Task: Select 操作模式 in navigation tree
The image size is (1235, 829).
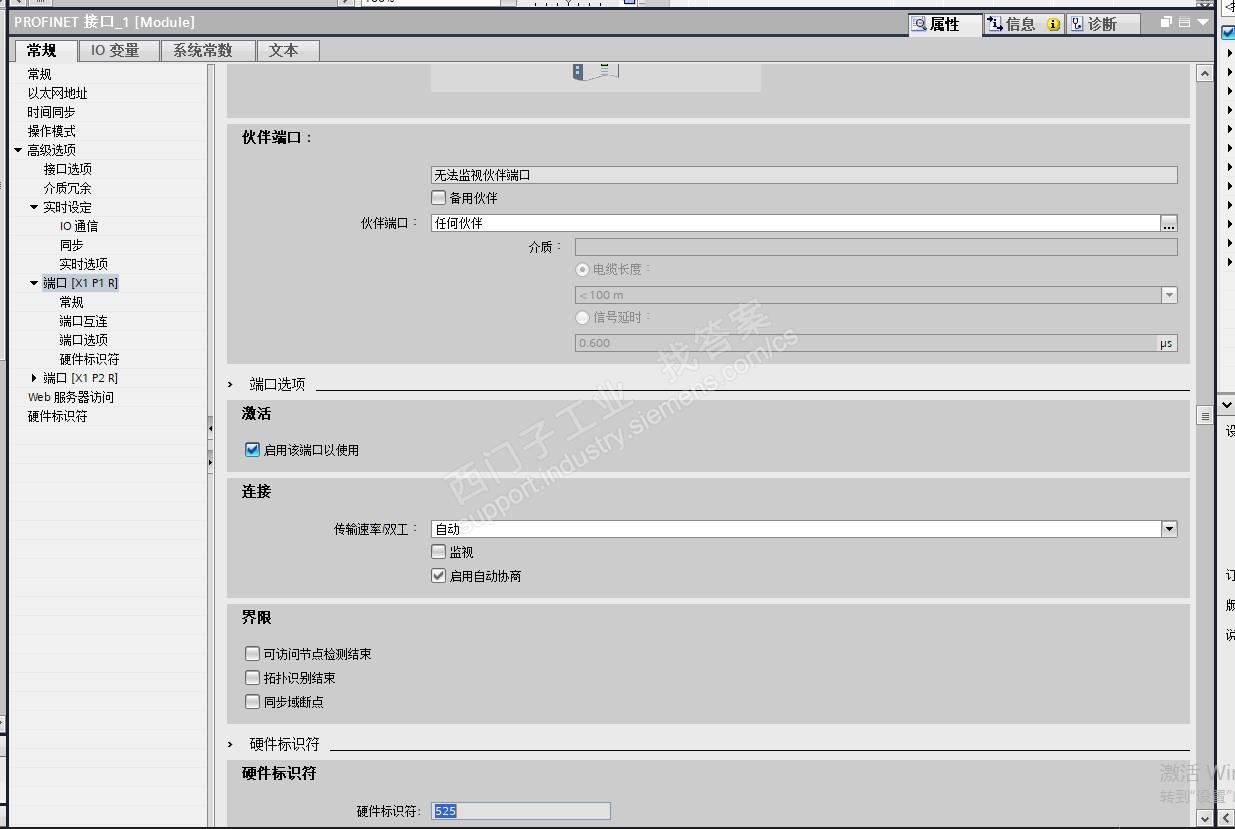Action: coord(51,131)
